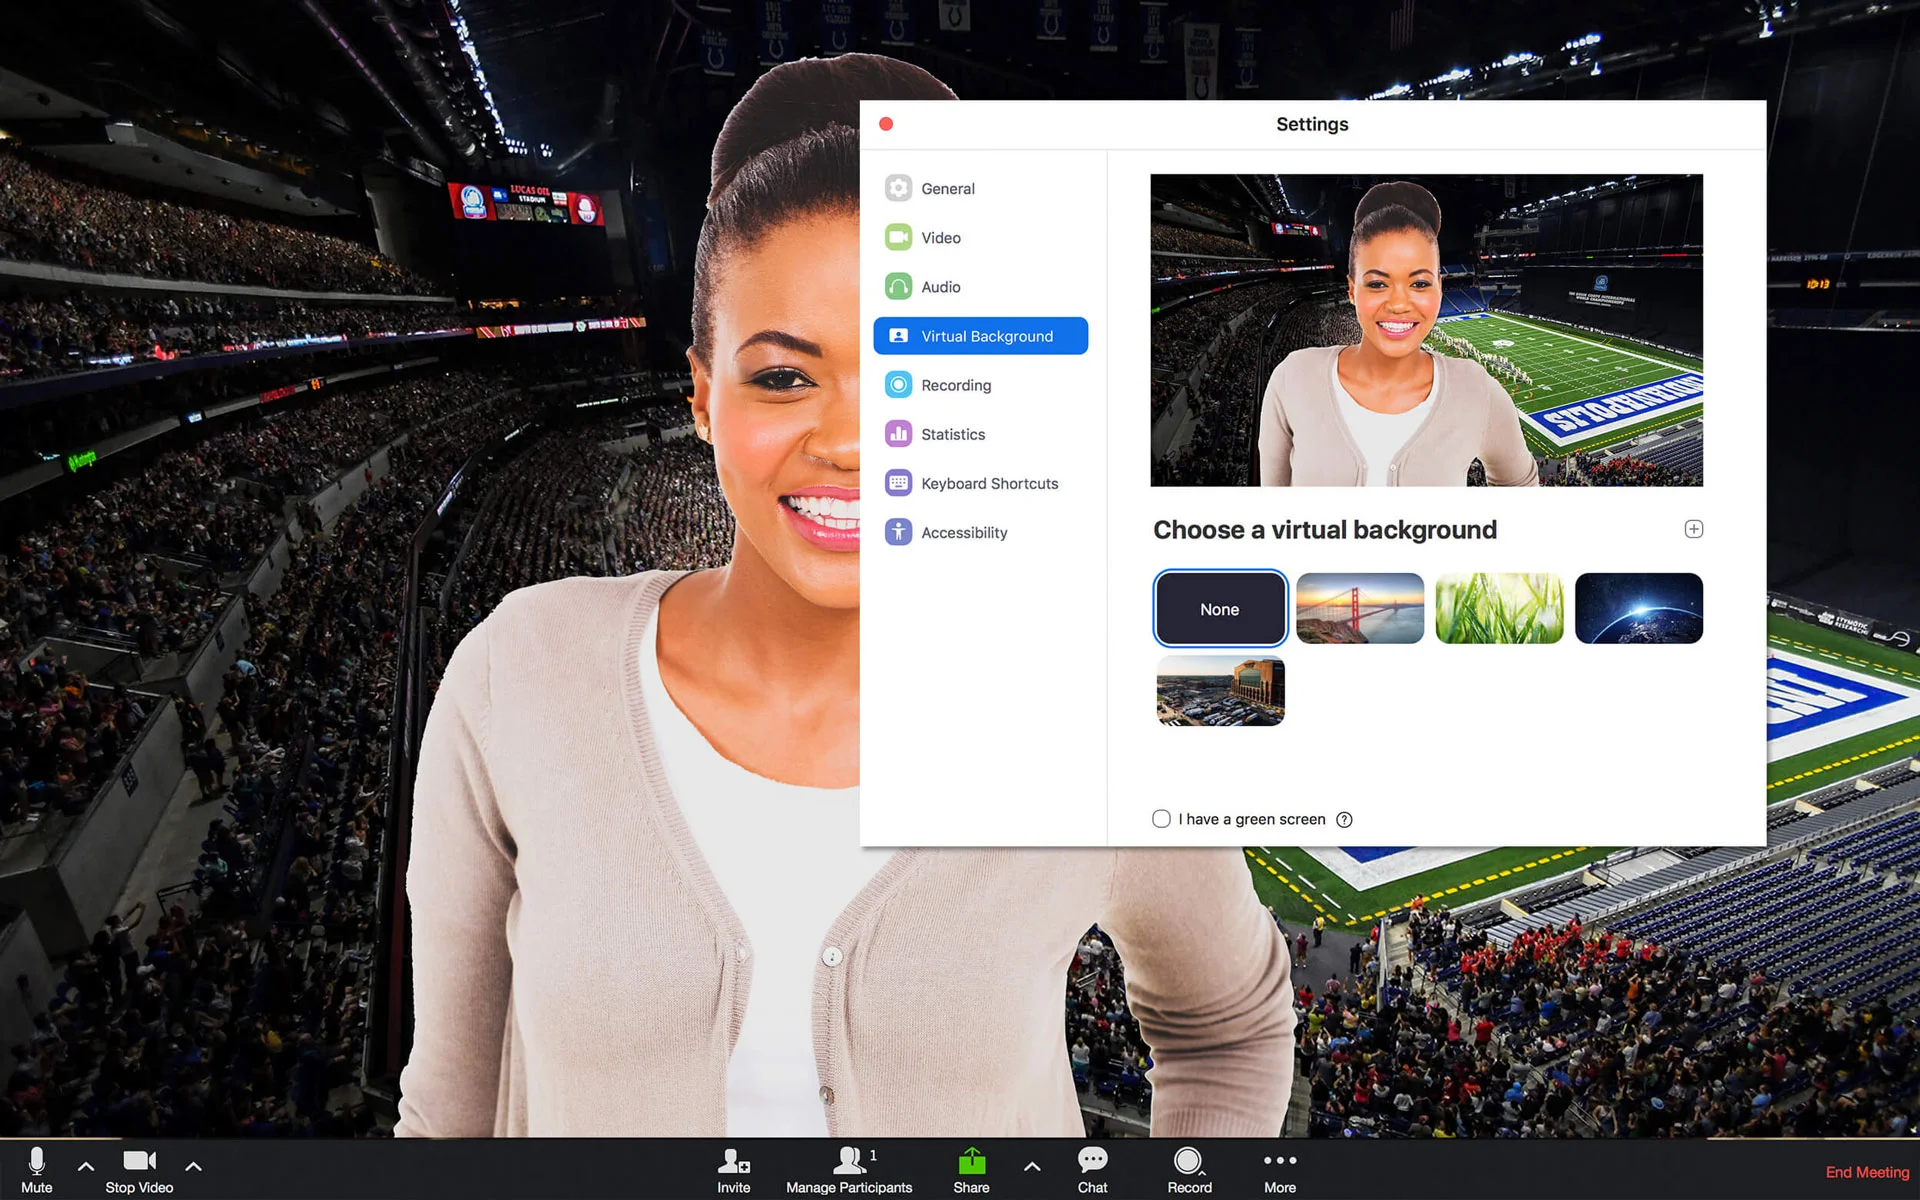Image resolution: width=1920 pixels, height=1200 pixels.
Task: Stop video using camera icon
Action: coord(139,1169)
